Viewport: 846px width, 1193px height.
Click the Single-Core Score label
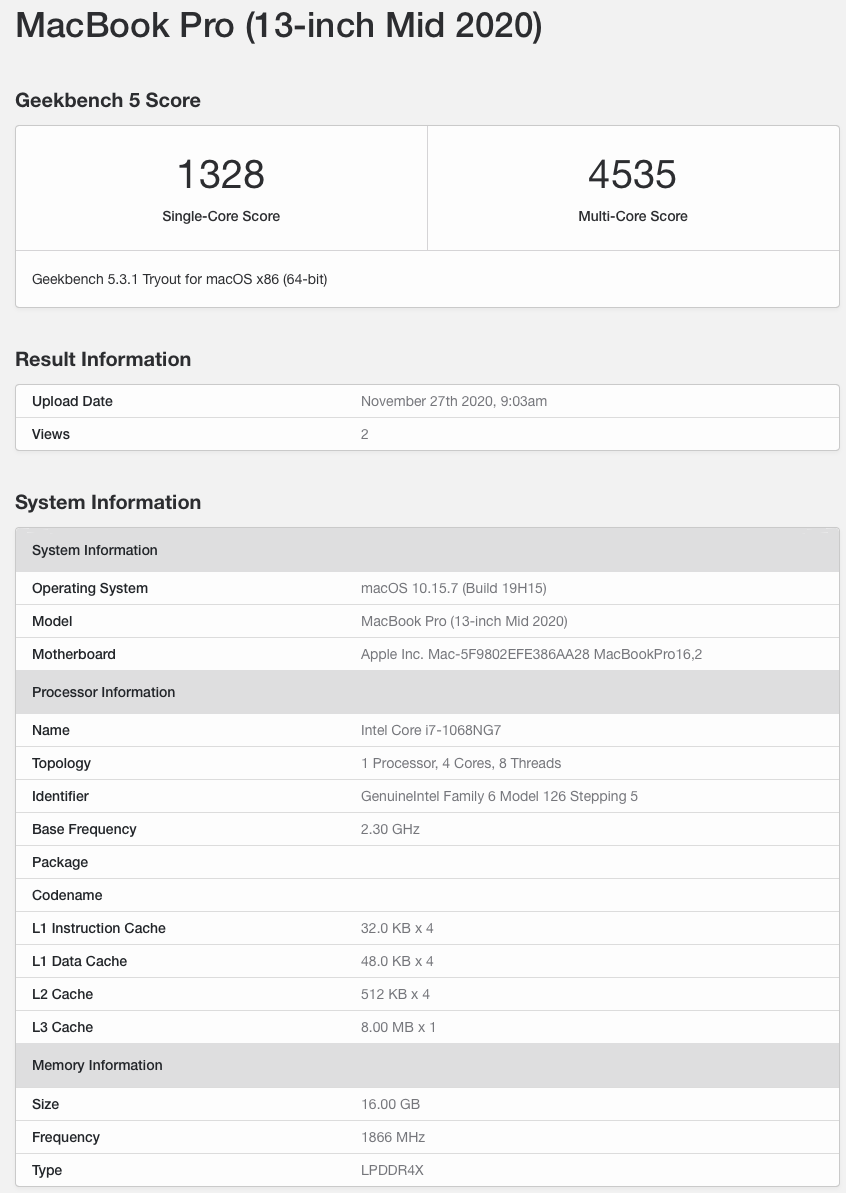221,216
